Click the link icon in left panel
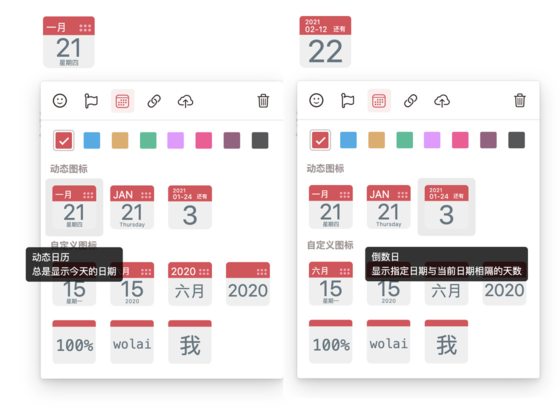This screenshot has width=560, height=410. (x=154, y=101)
